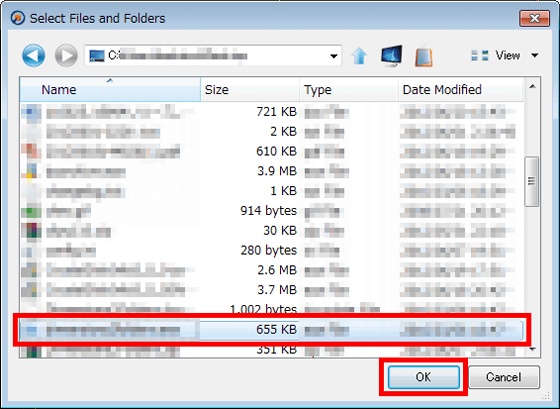
Task: Select the file sized 3.7 MB
Action: click(271, 290)
